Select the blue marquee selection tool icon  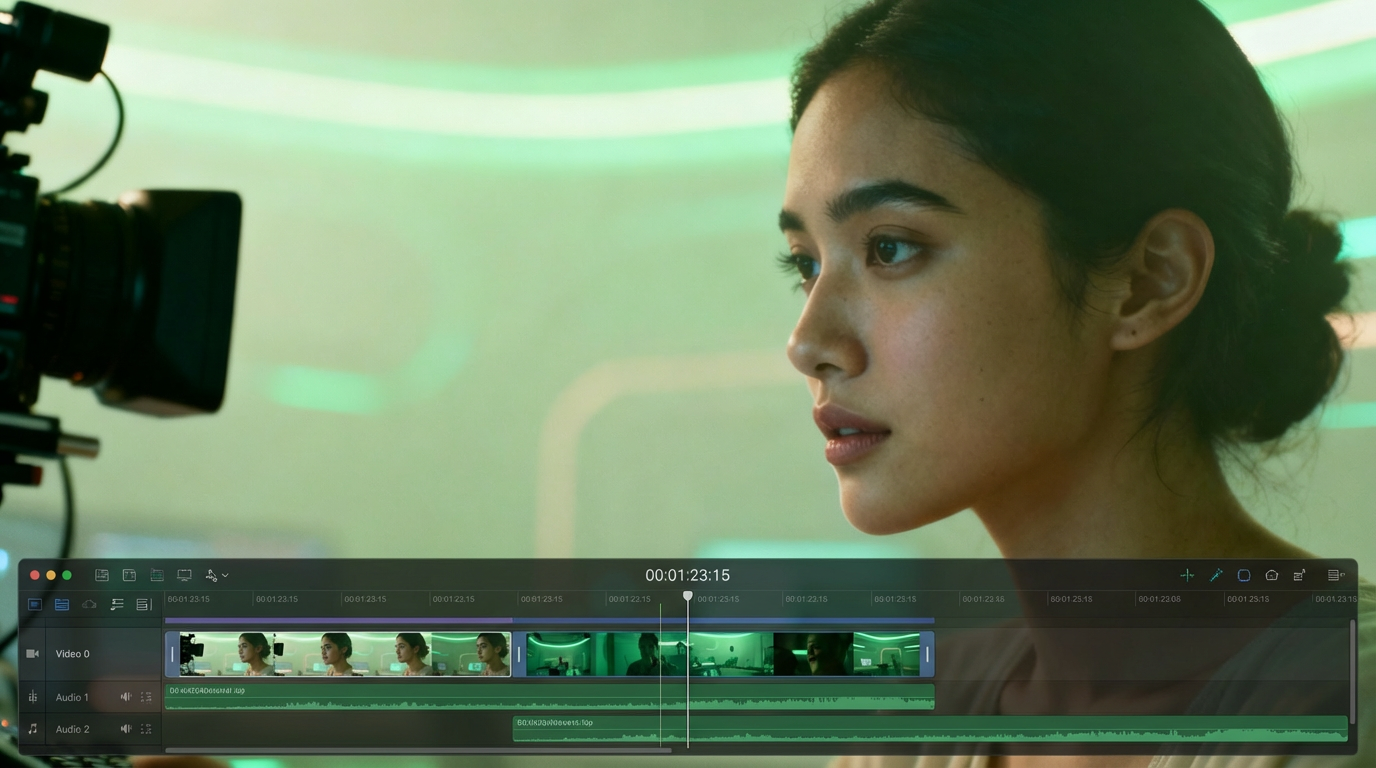pyautogui.click(x=1244, y=575)
